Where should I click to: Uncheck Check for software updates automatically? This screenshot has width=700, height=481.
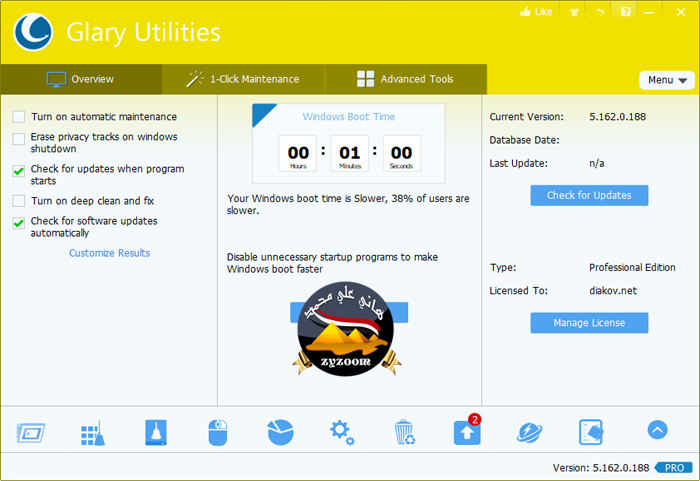pyautogui.click(x=19, y=223)
